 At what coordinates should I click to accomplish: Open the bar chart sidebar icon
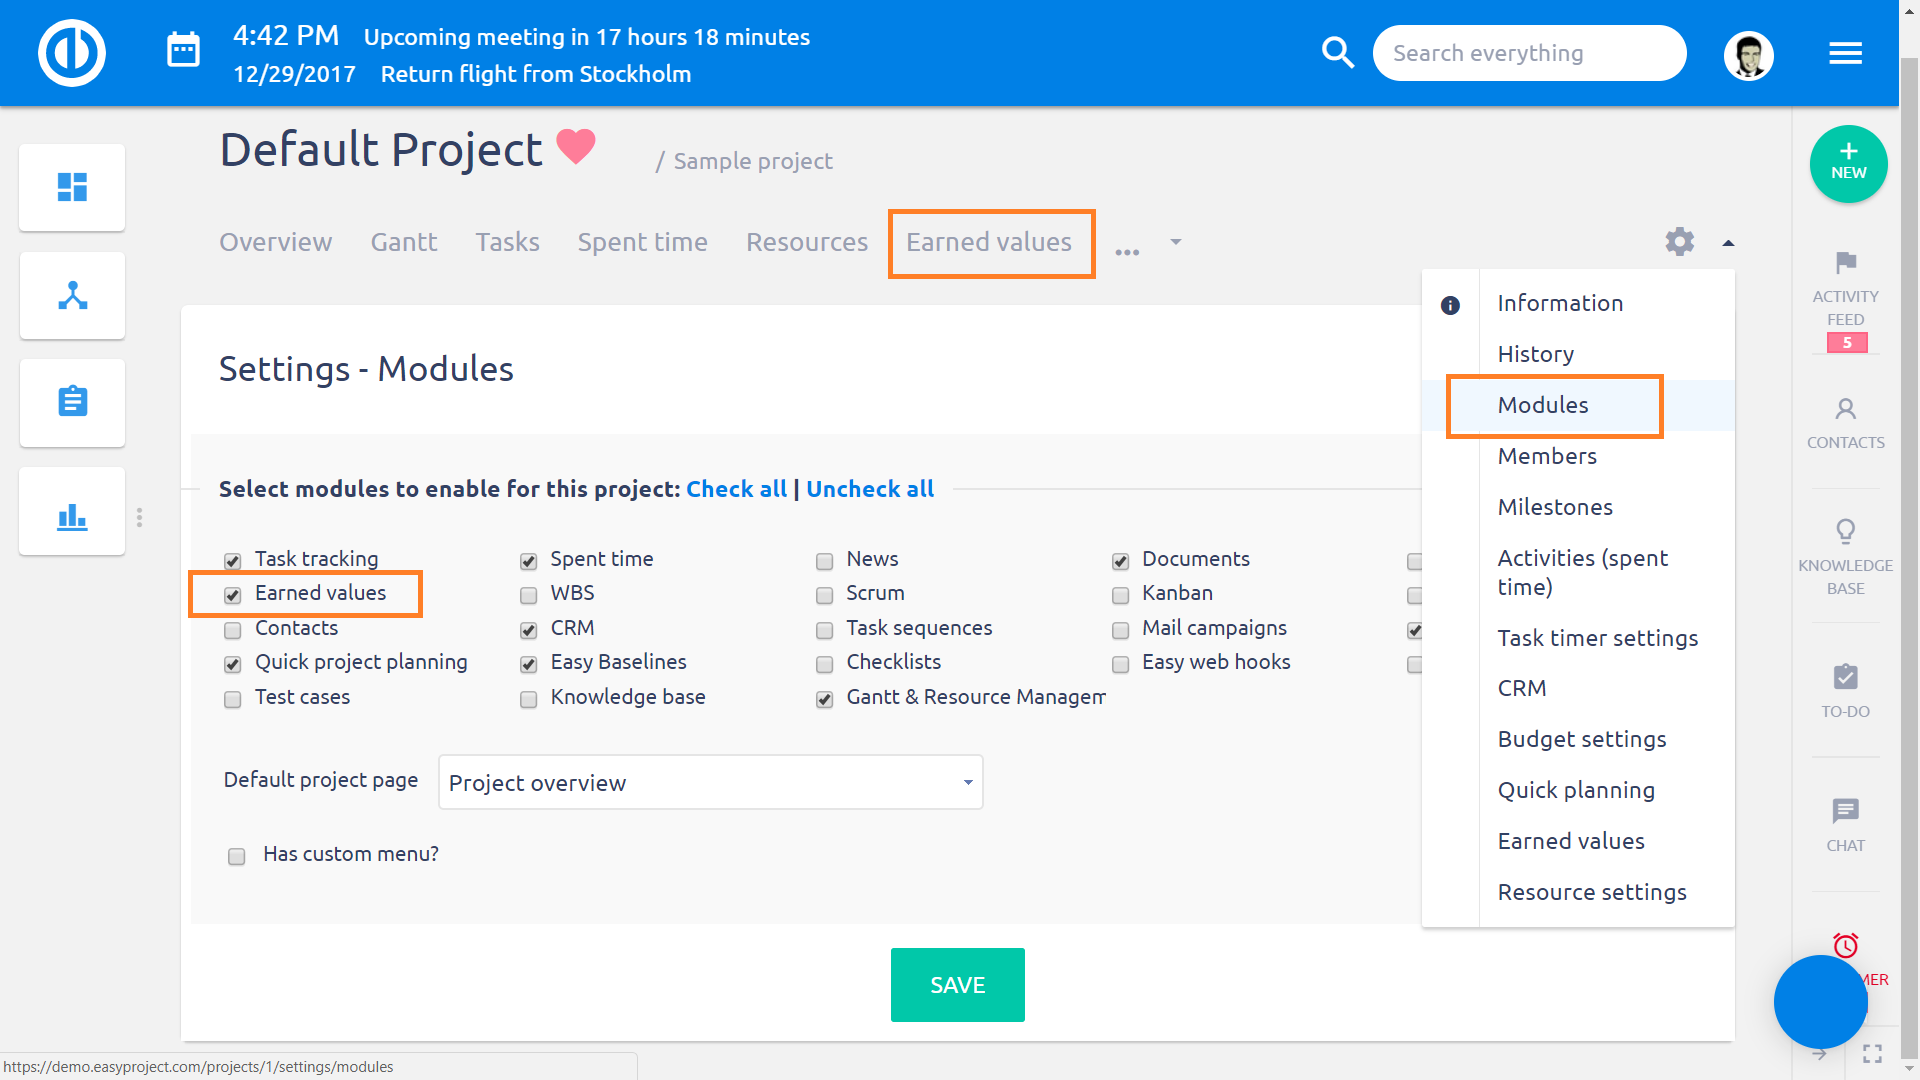pos(72,517)
